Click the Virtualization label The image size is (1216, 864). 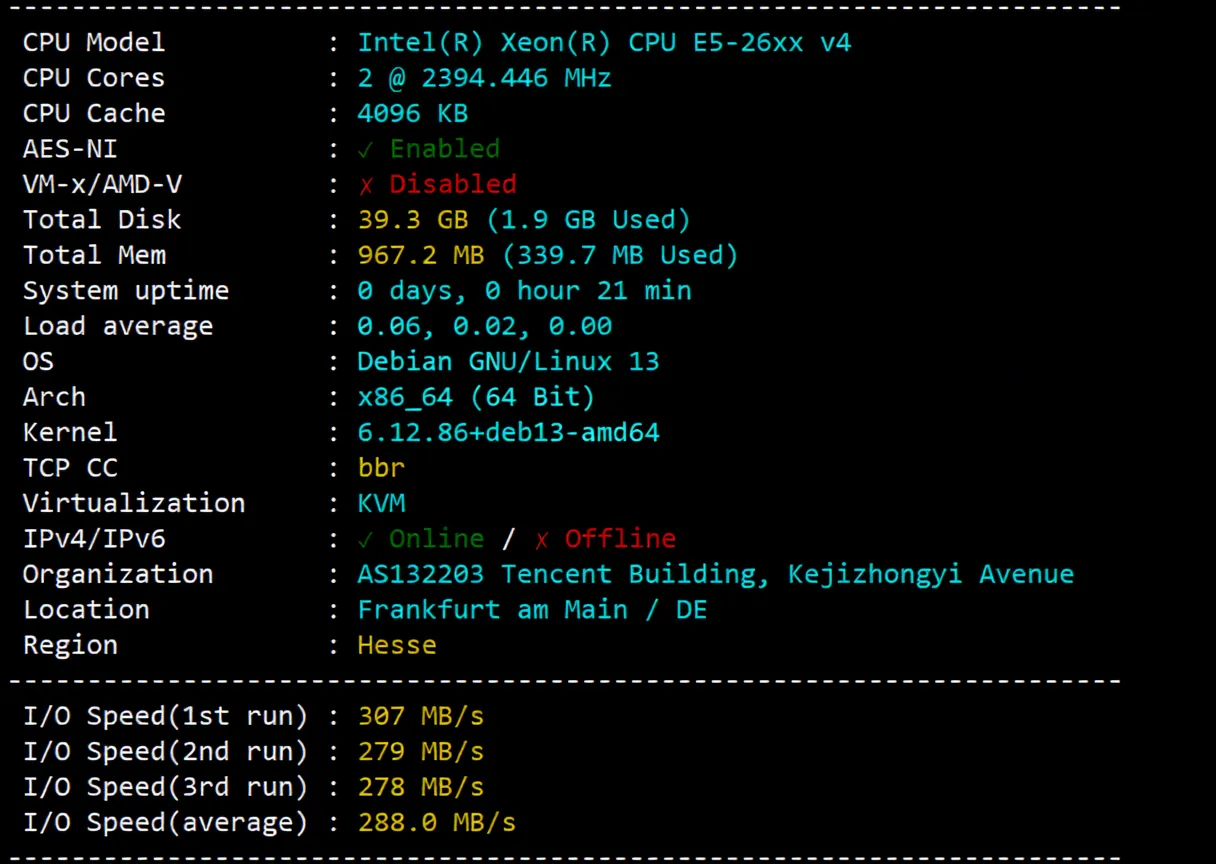pyautogui.click(x=134, y=503)
